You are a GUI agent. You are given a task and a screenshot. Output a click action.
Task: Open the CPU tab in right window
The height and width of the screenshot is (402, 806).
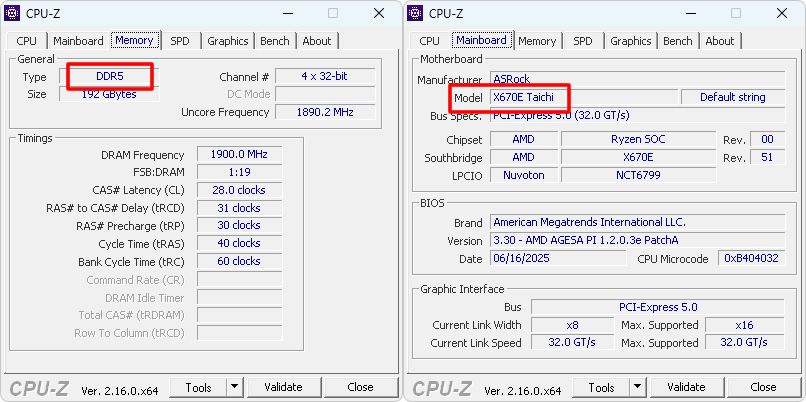pos(430,41)
